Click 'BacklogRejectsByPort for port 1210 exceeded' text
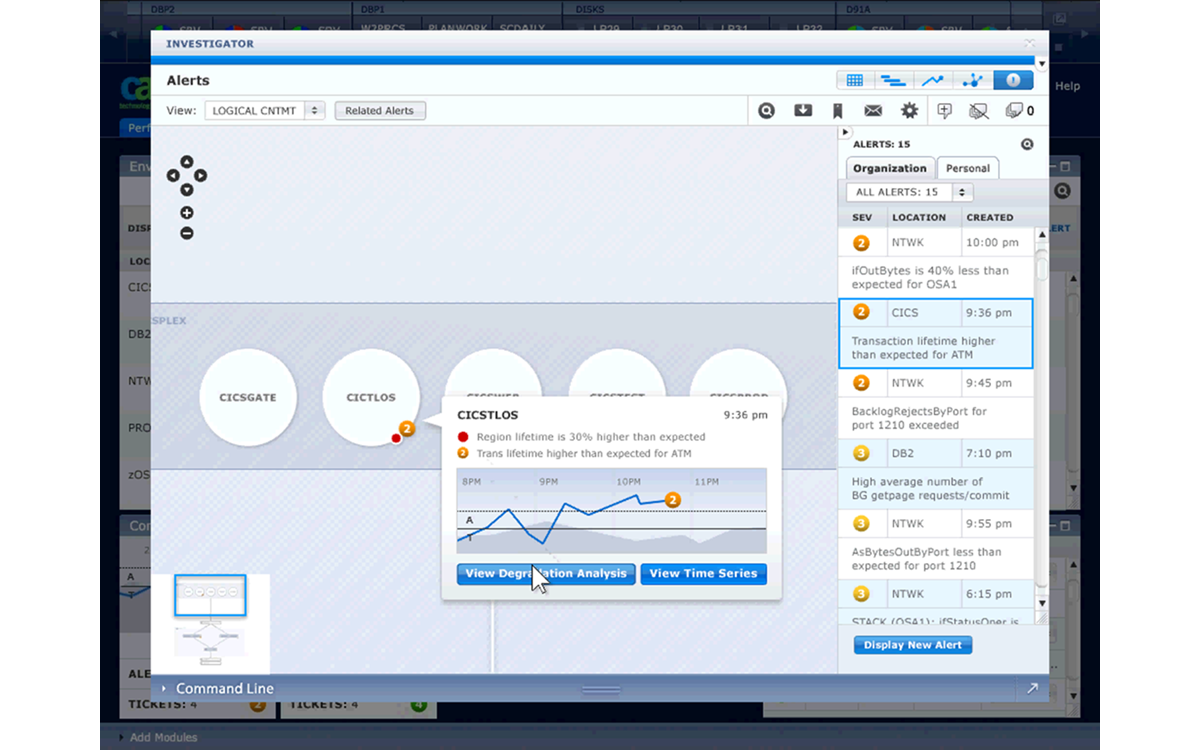Viewport: 1200px width, 750px height. click(919, 418)
